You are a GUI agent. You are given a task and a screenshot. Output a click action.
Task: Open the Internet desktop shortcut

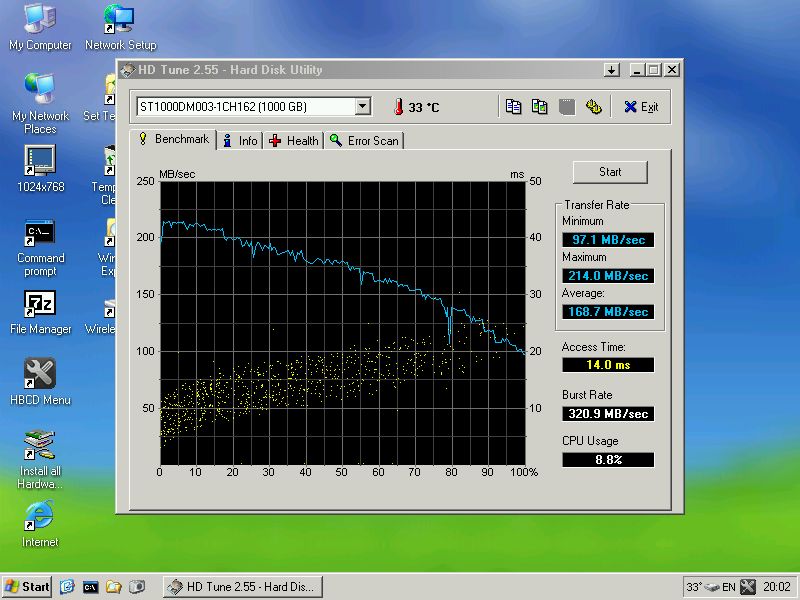click(x=40, y=524)
